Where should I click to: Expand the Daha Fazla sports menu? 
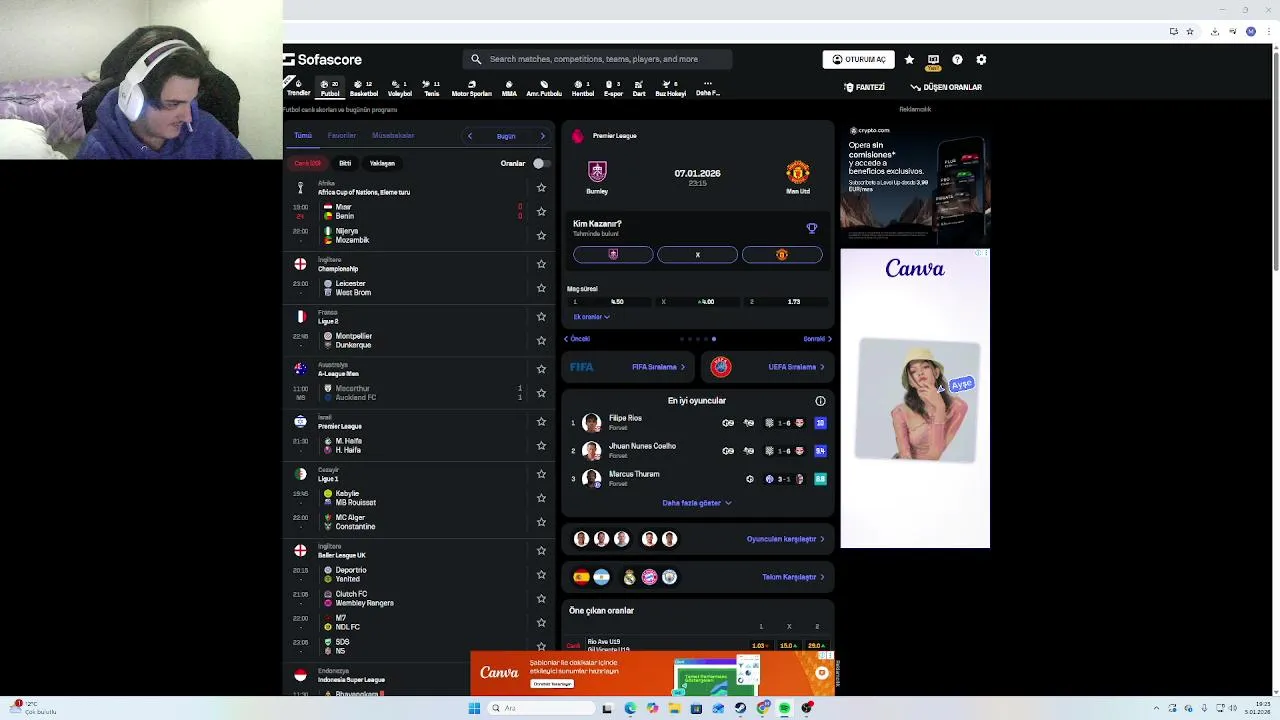[708, 88]
